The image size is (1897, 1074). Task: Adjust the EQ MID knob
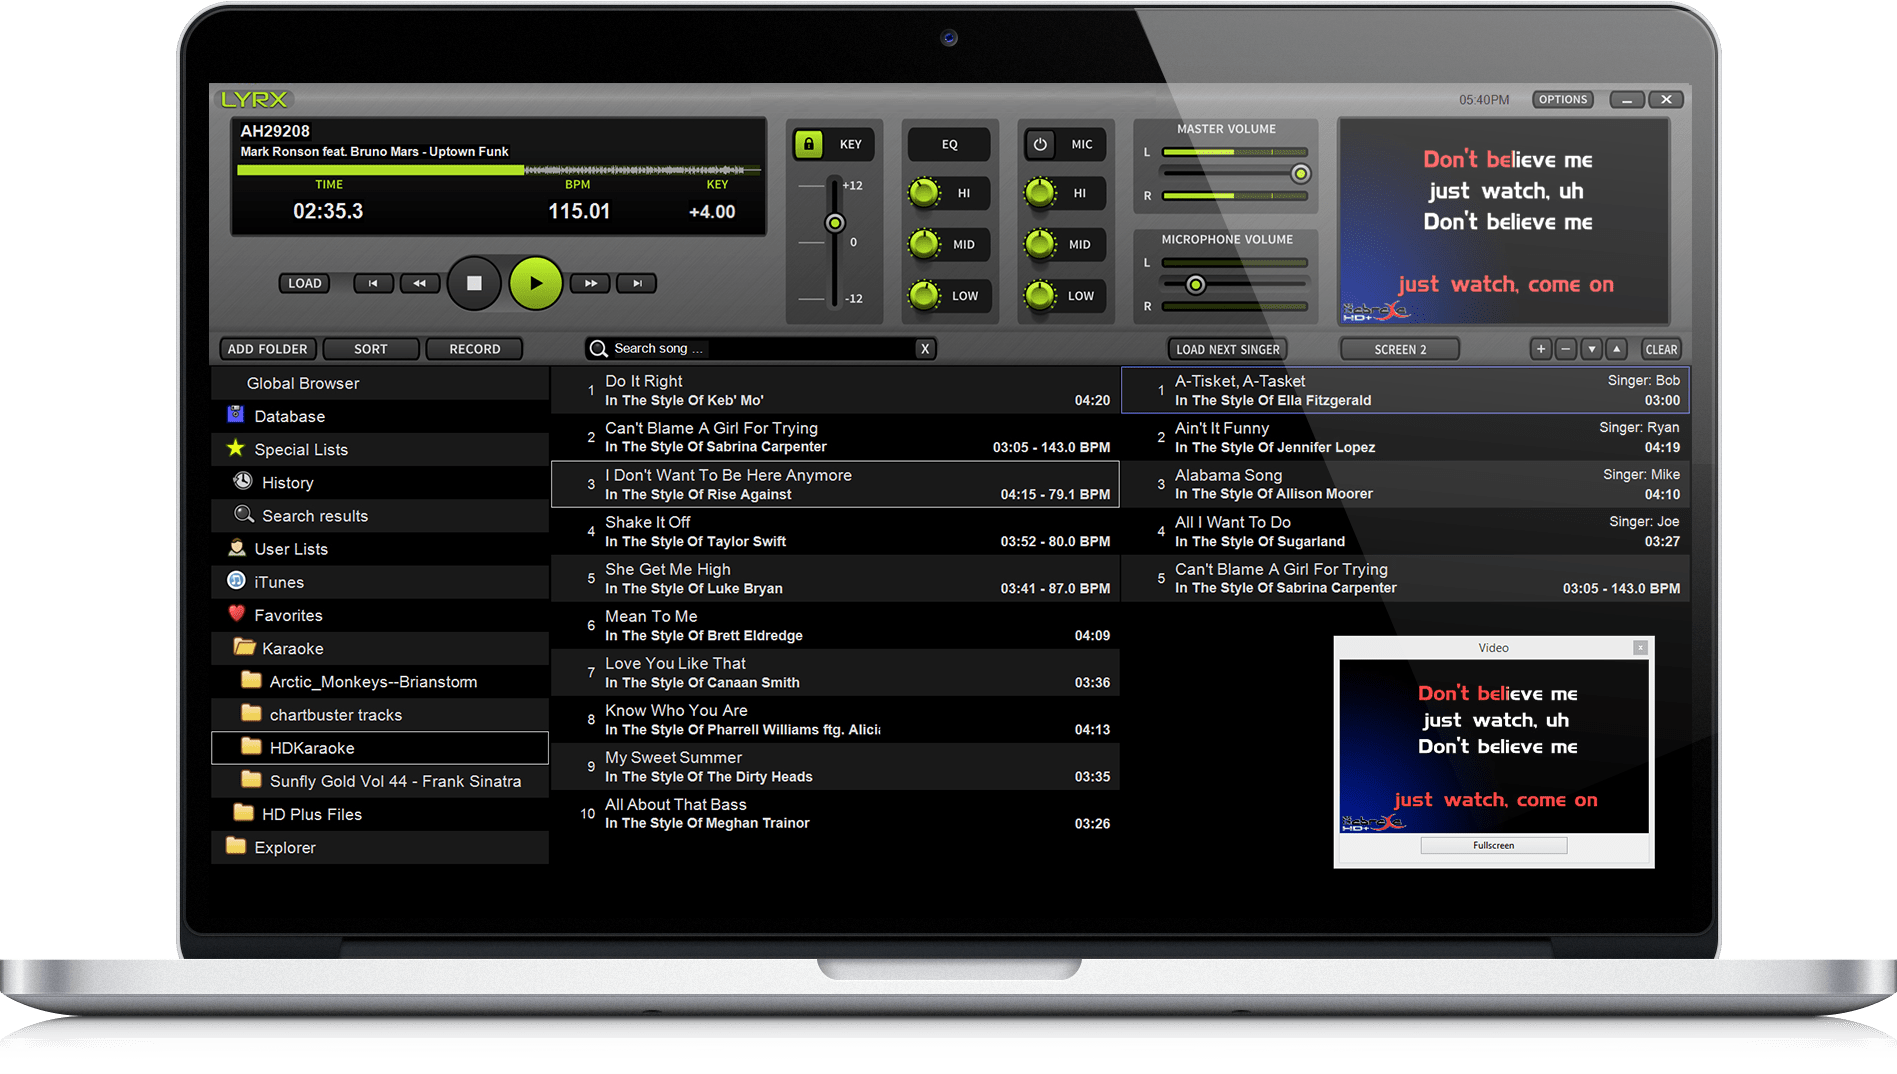[x=924, y=244]
